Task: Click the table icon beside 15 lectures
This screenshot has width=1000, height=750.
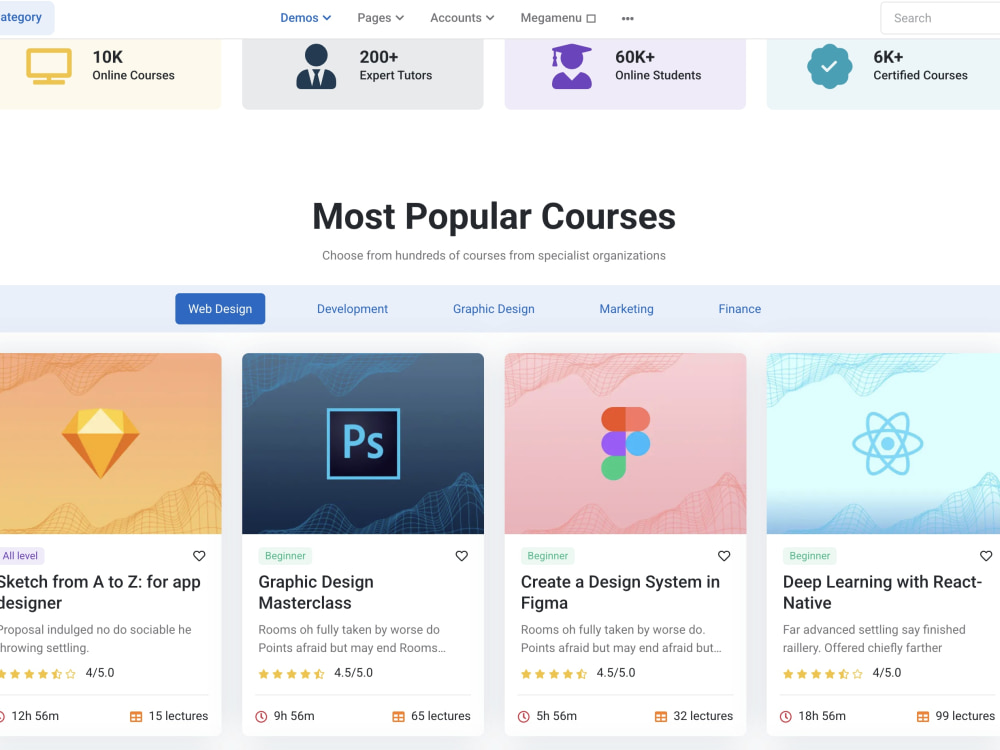Action: [136, 716]
